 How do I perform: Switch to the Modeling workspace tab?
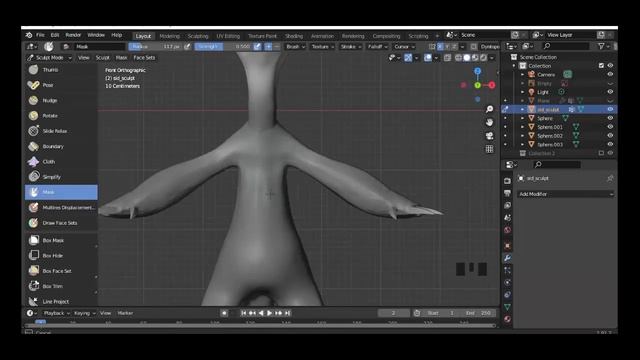pyautogui.click(x=169, y=36)
